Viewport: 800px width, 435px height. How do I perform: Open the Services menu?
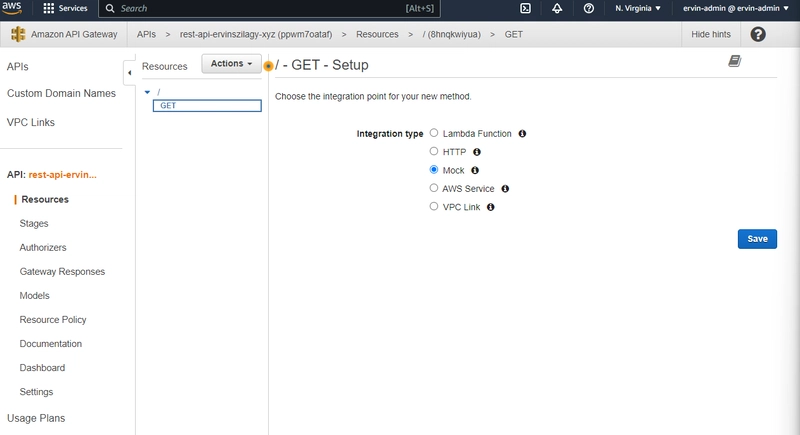click(65, 8)
